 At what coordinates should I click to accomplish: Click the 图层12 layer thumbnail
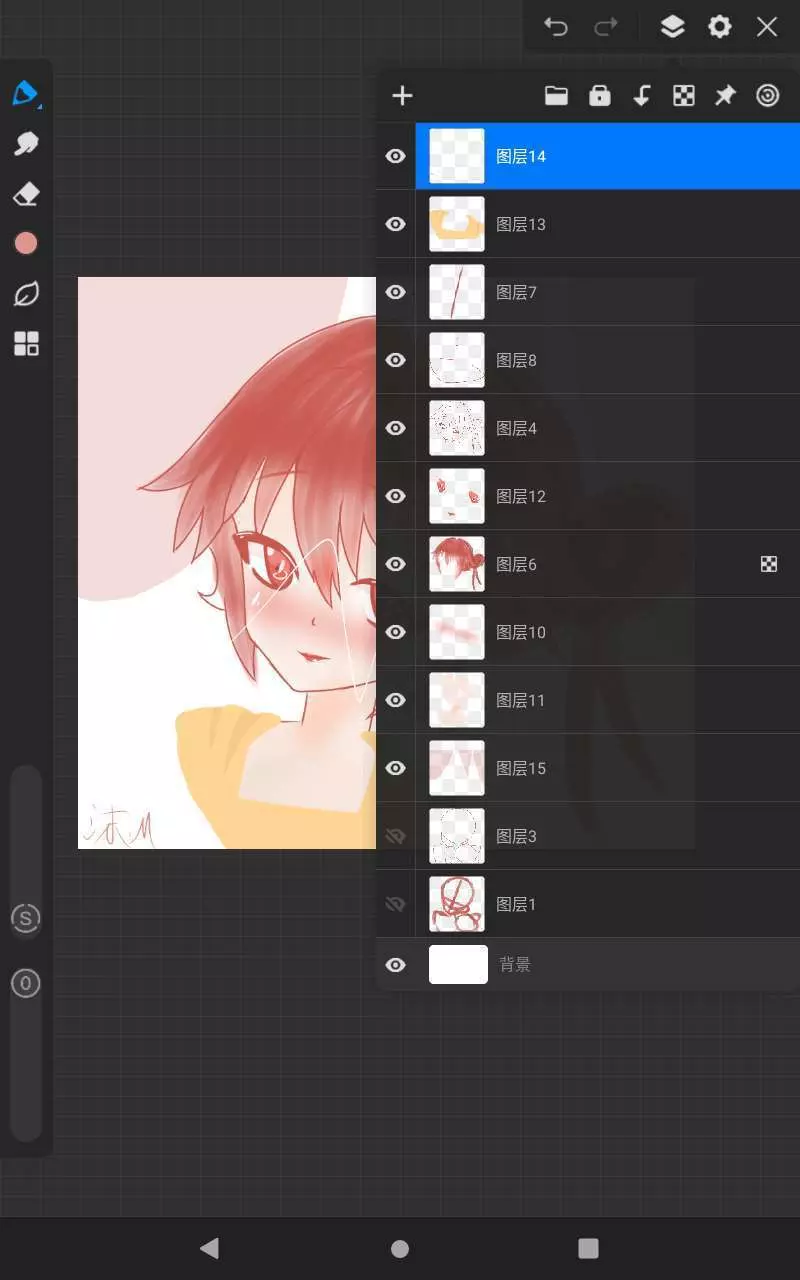pyautogui.click(x=457, y=496)
